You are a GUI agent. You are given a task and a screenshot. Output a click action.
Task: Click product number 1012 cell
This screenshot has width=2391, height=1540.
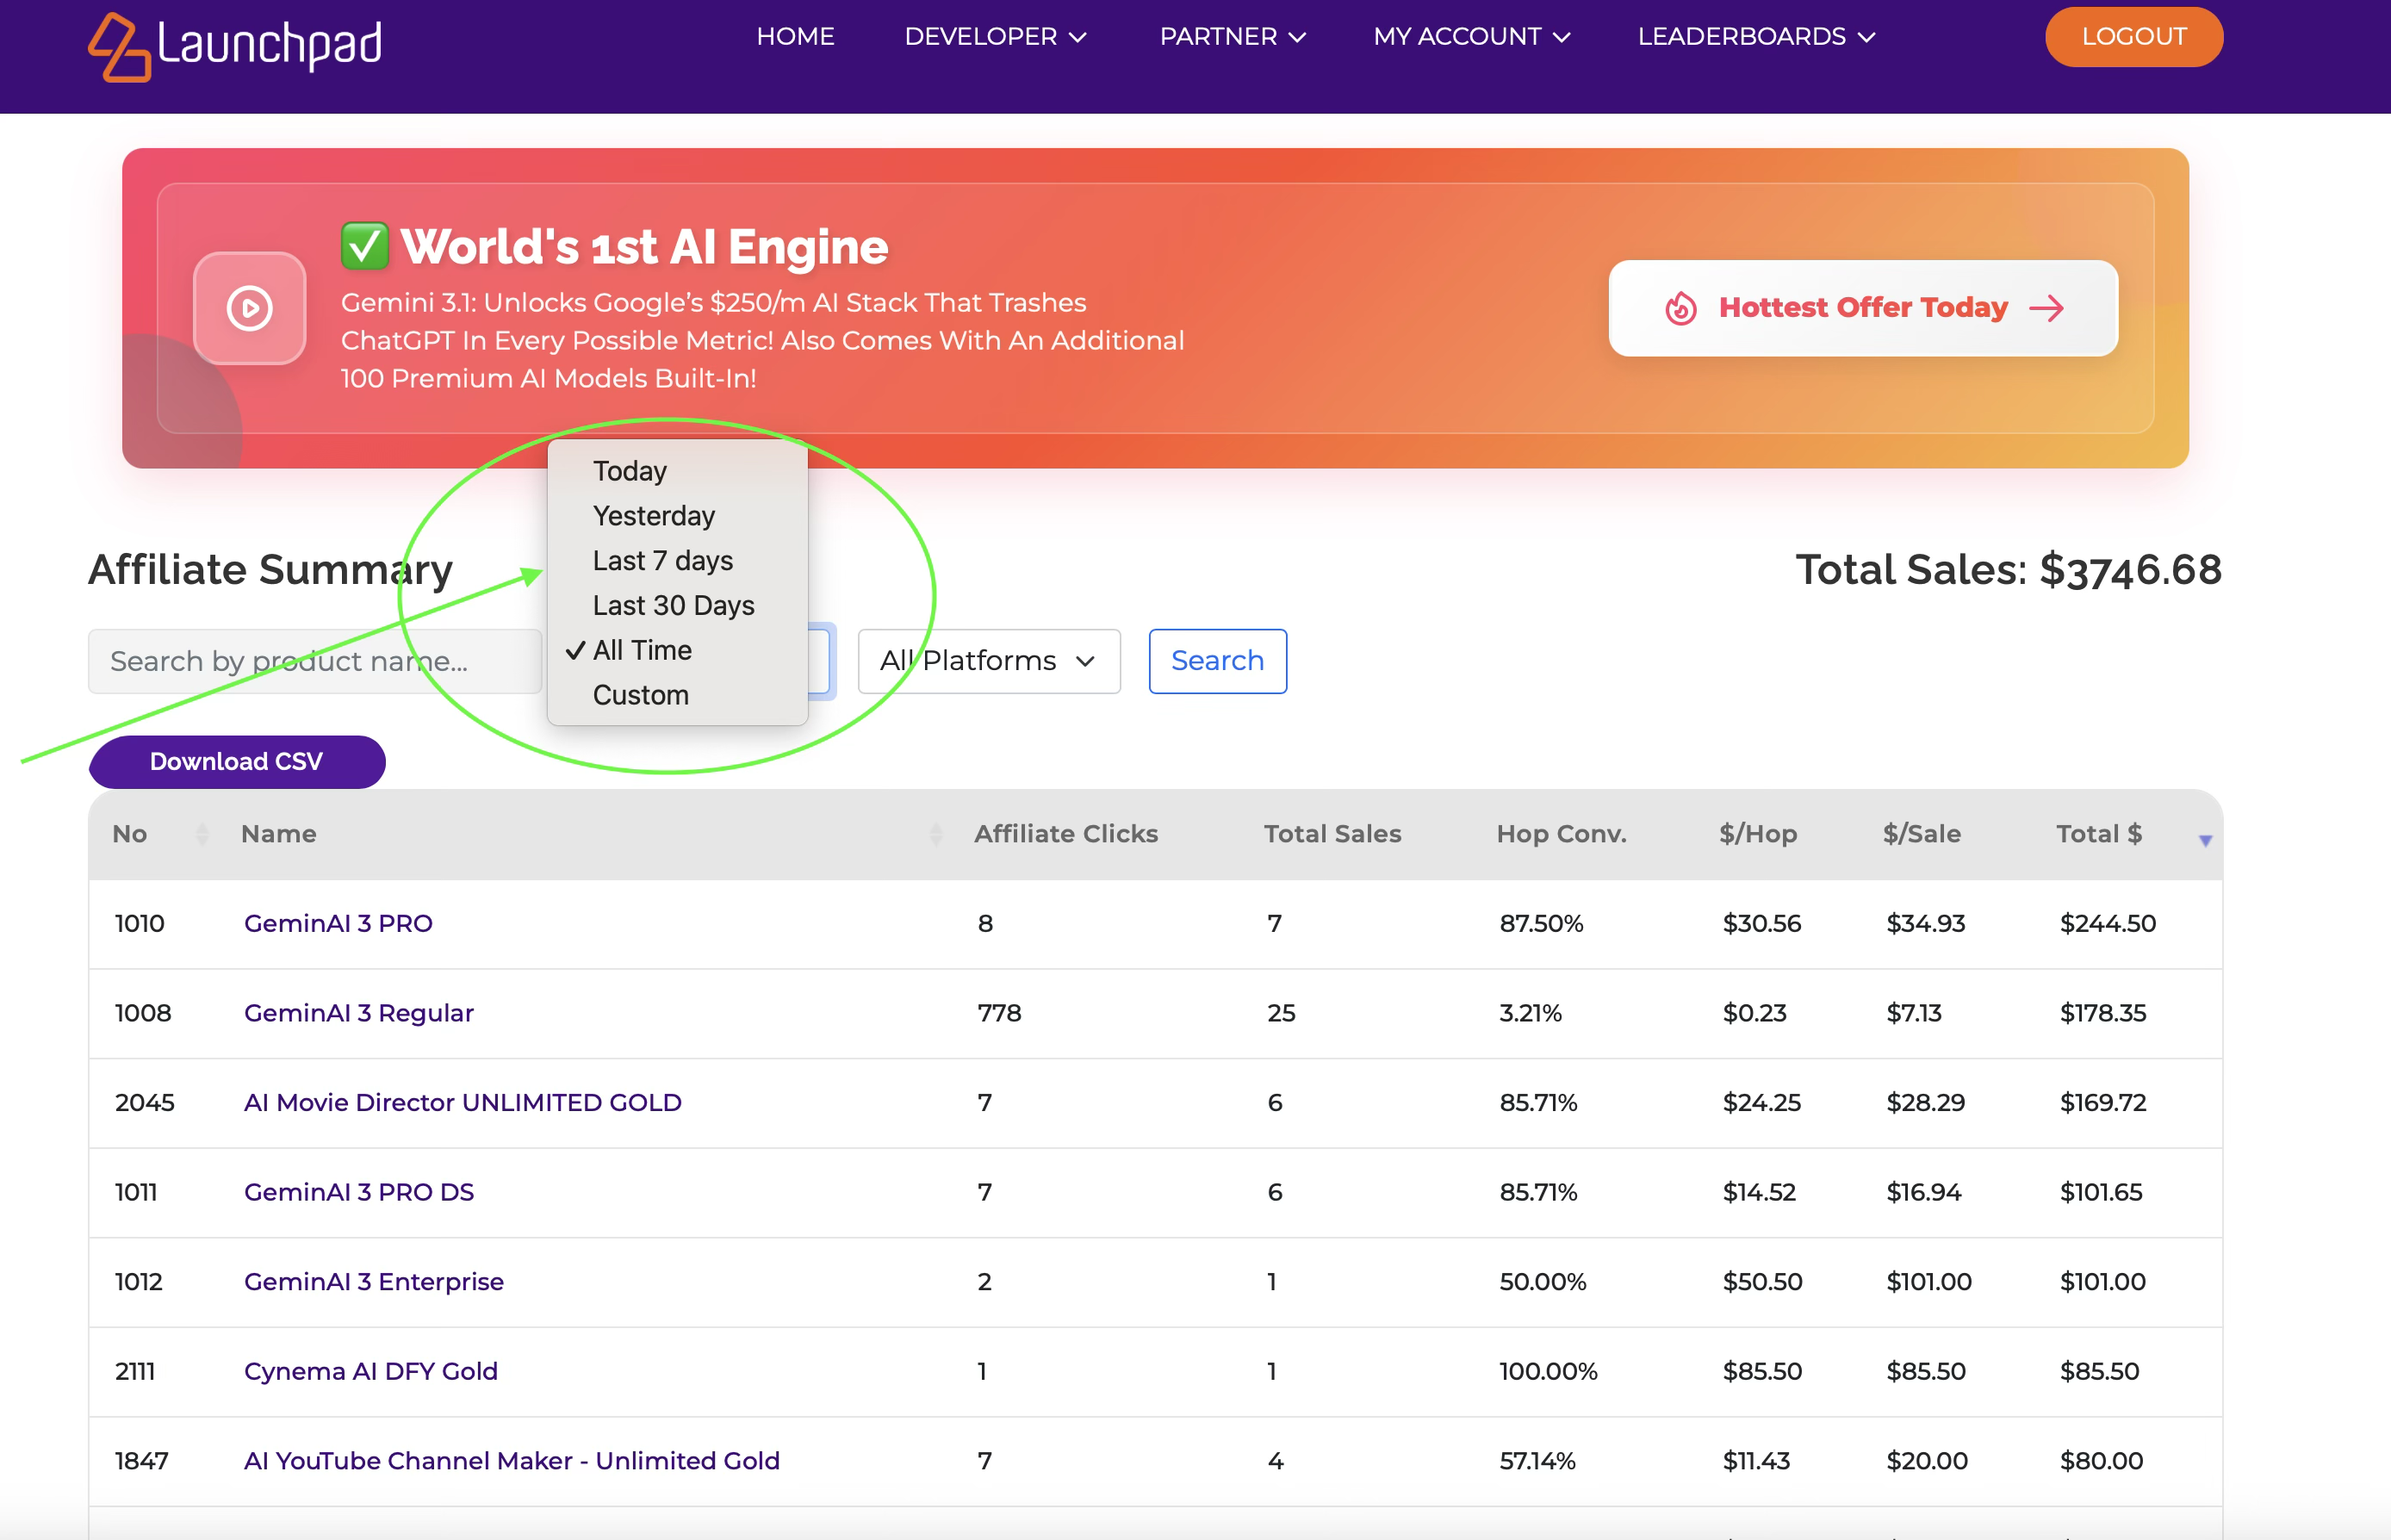tap(138, 1282)
